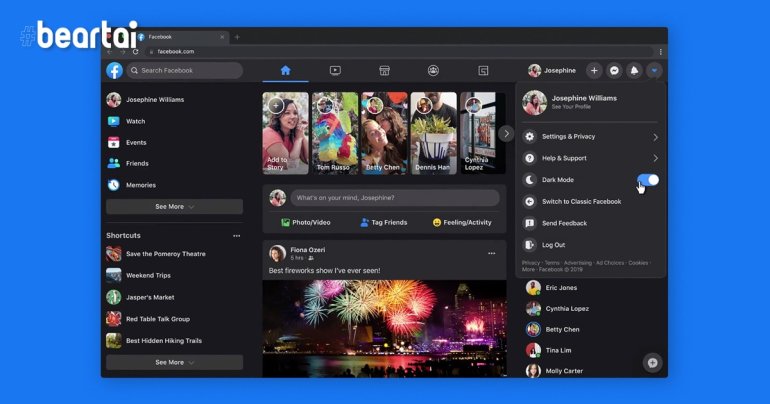Select Switch to Classic Facebook
This screenshot has height=404, width=770.
pos(581,201)
